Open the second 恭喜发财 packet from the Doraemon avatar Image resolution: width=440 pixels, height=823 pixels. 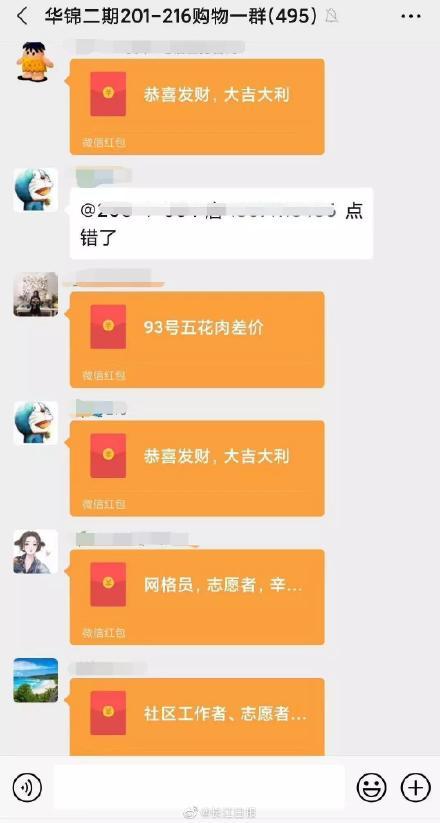(197, 468)
